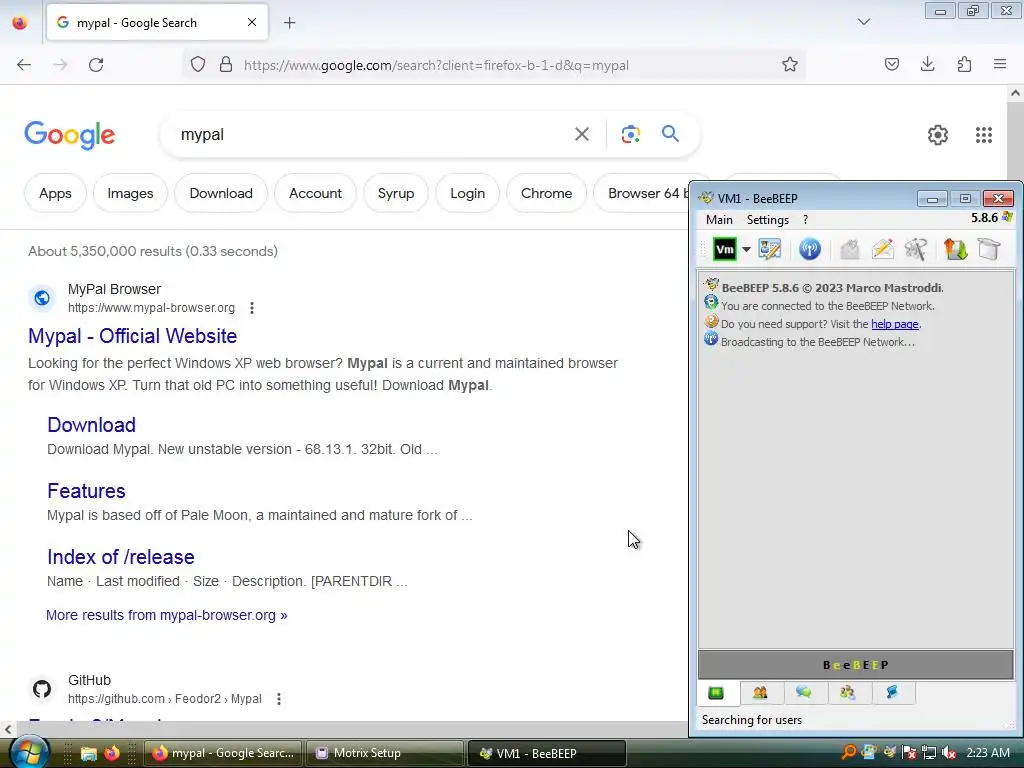Select the groups tab in BeeBEEP bottom bar

click(848, 693)
